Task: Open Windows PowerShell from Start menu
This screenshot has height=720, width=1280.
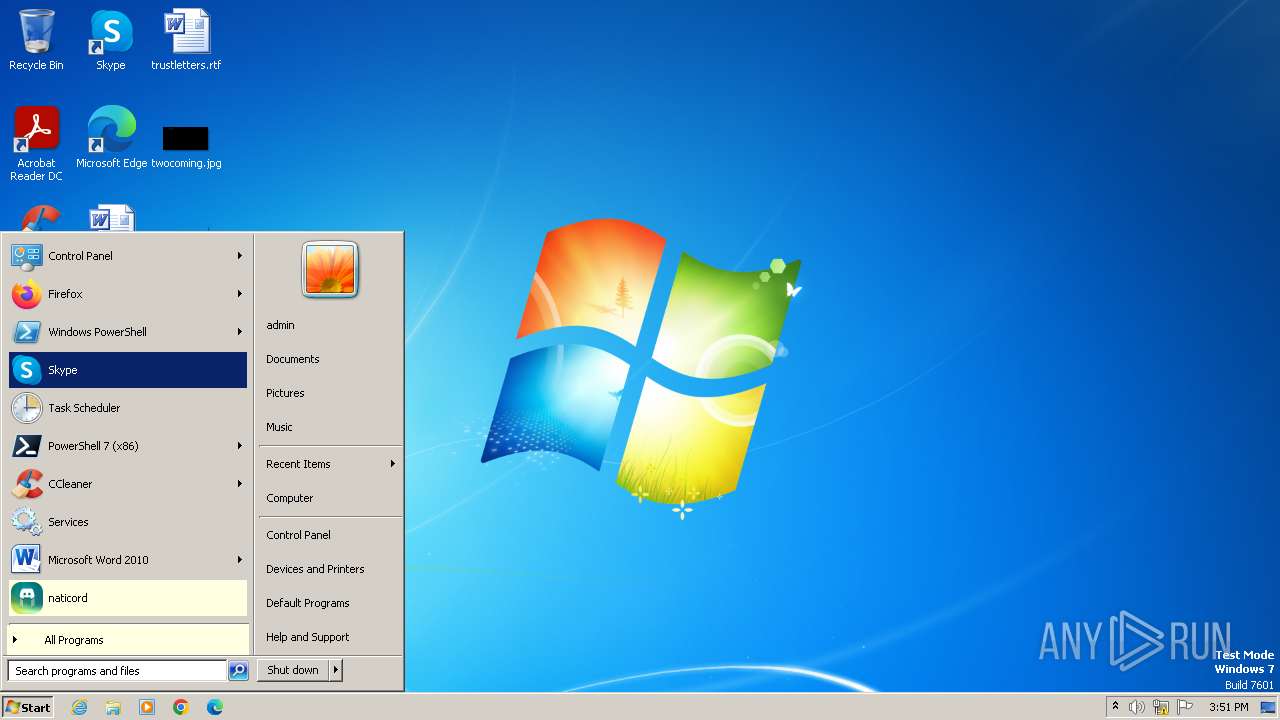Action: 128,332
